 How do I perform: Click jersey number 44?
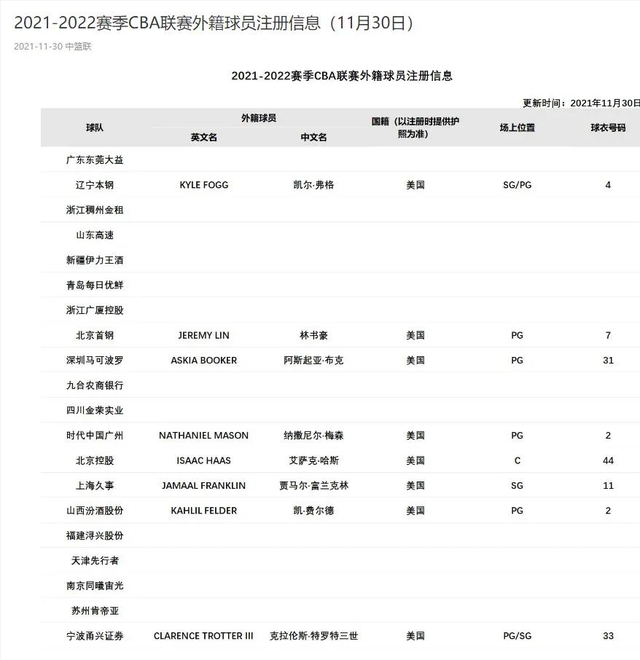608,460
